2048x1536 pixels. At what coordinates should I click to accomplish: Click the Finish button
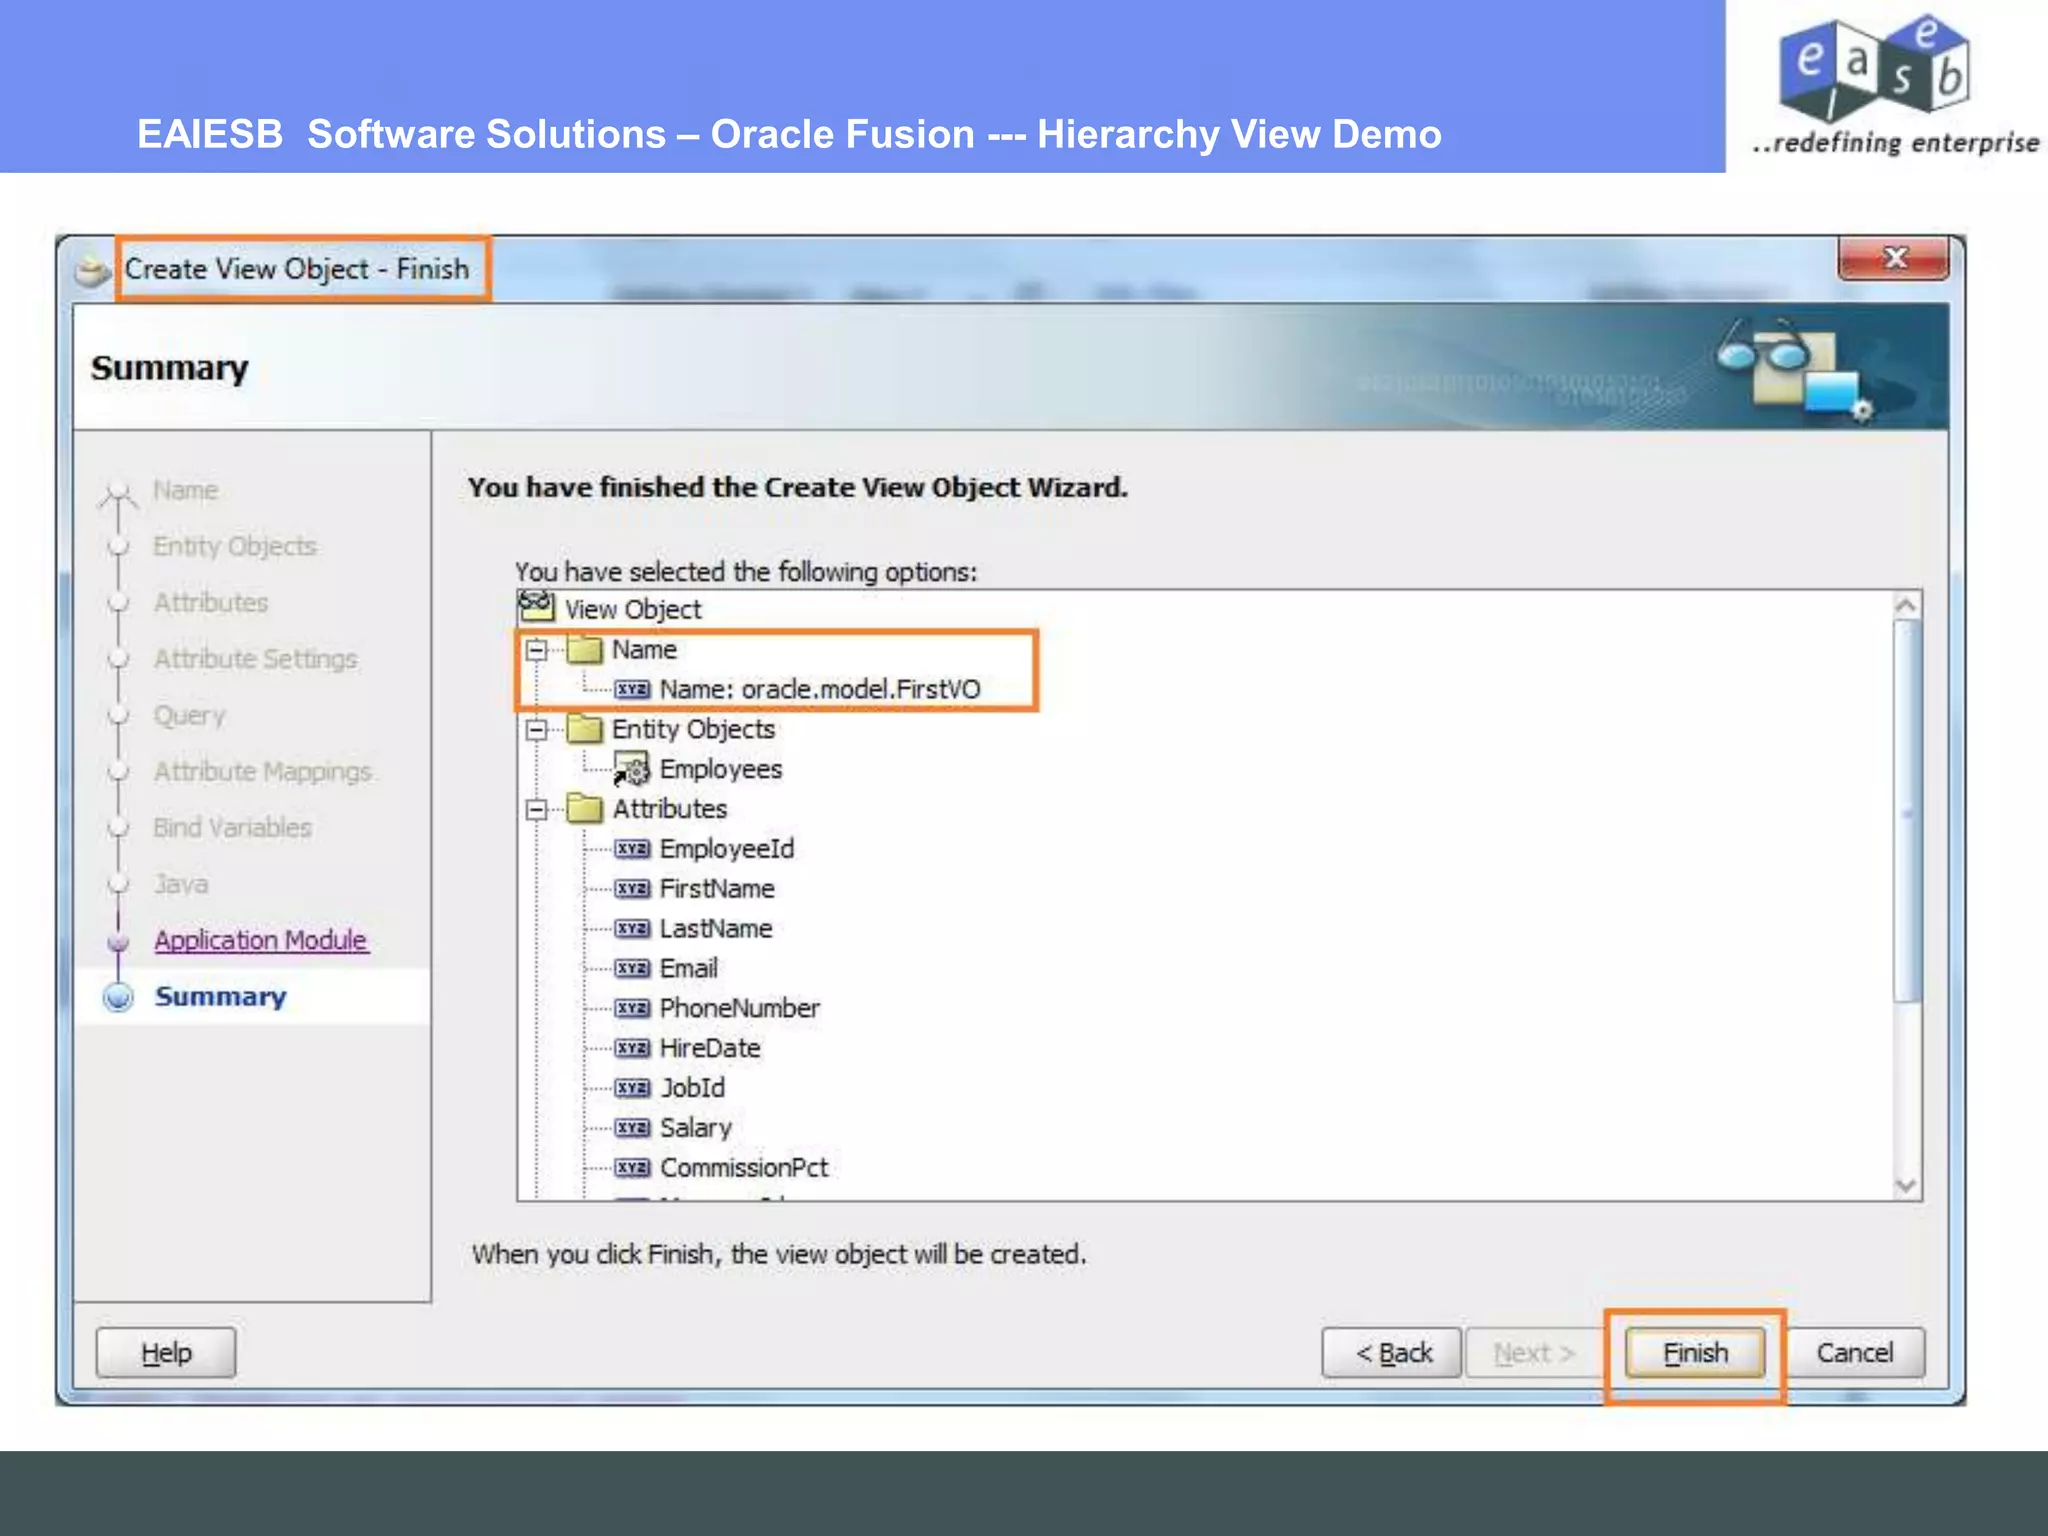click(x=1694, y=1353)
